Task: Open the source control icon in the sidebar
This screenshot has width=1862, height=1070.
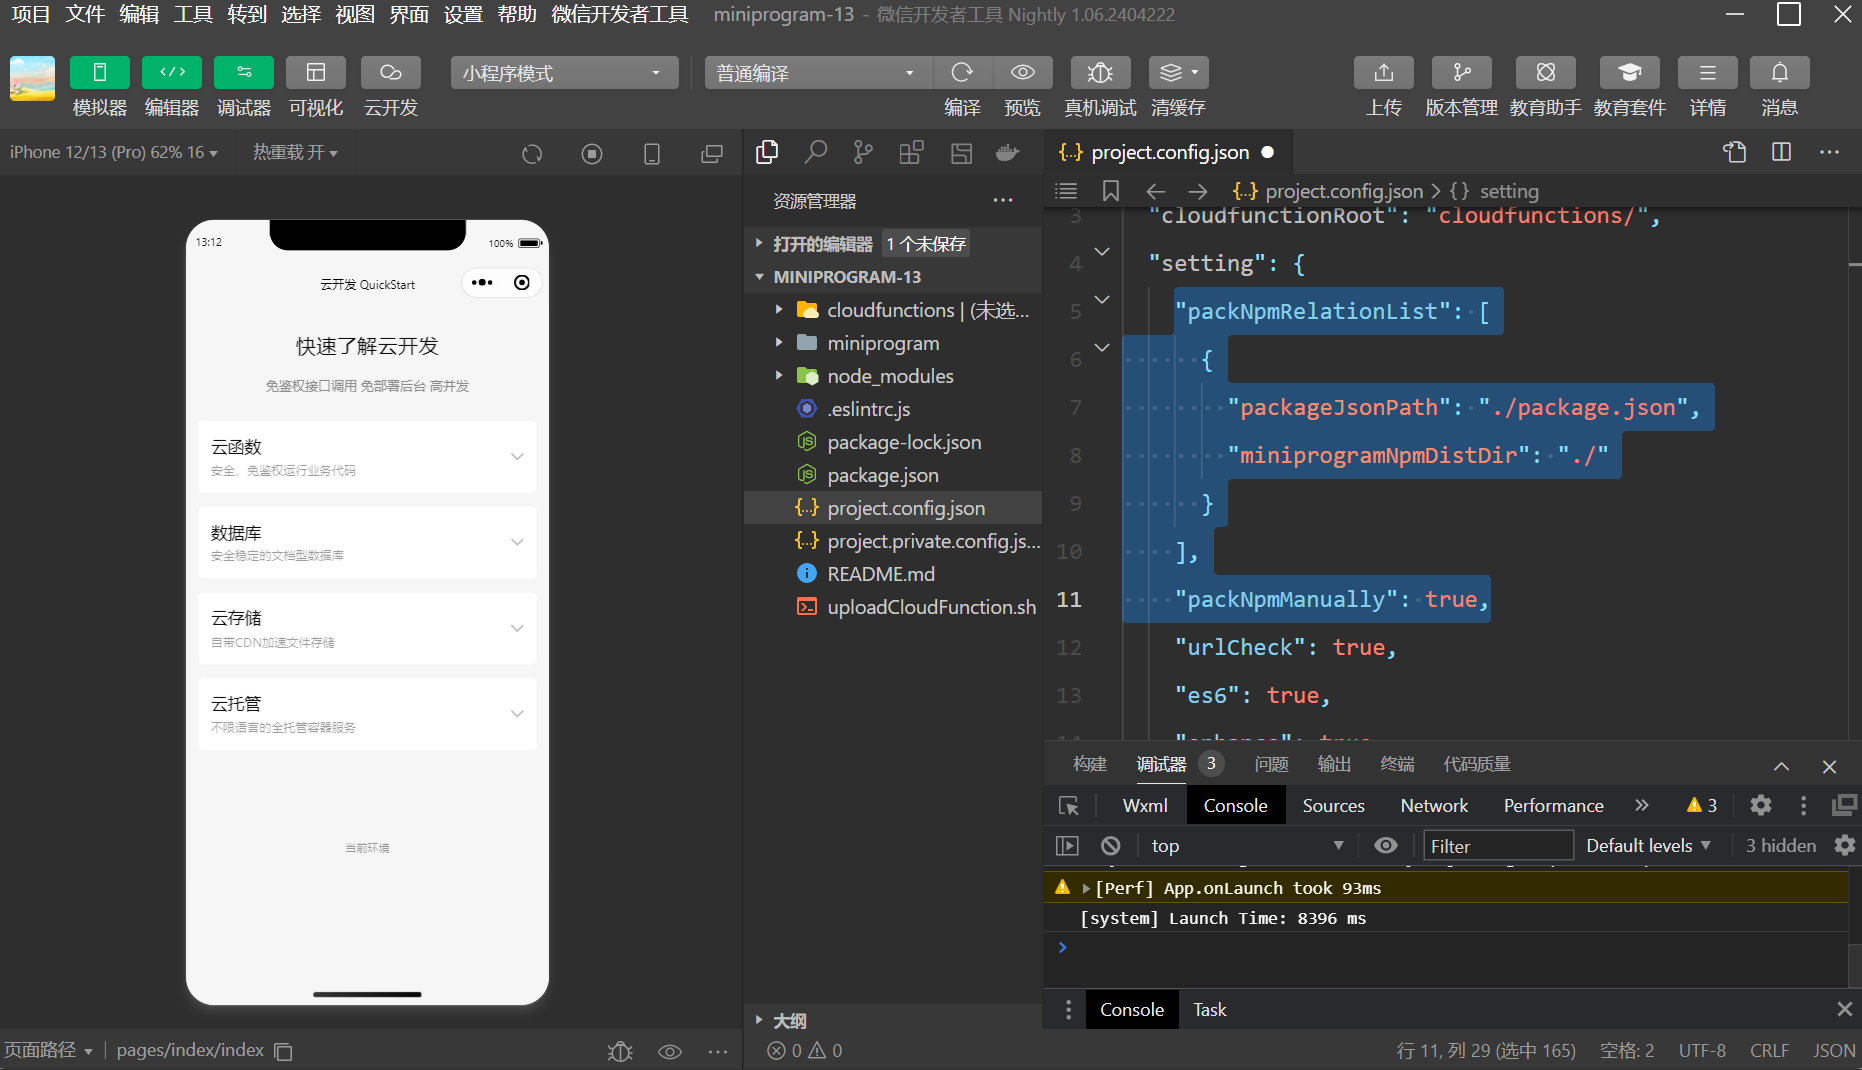Action: click(x=863, y=152)
